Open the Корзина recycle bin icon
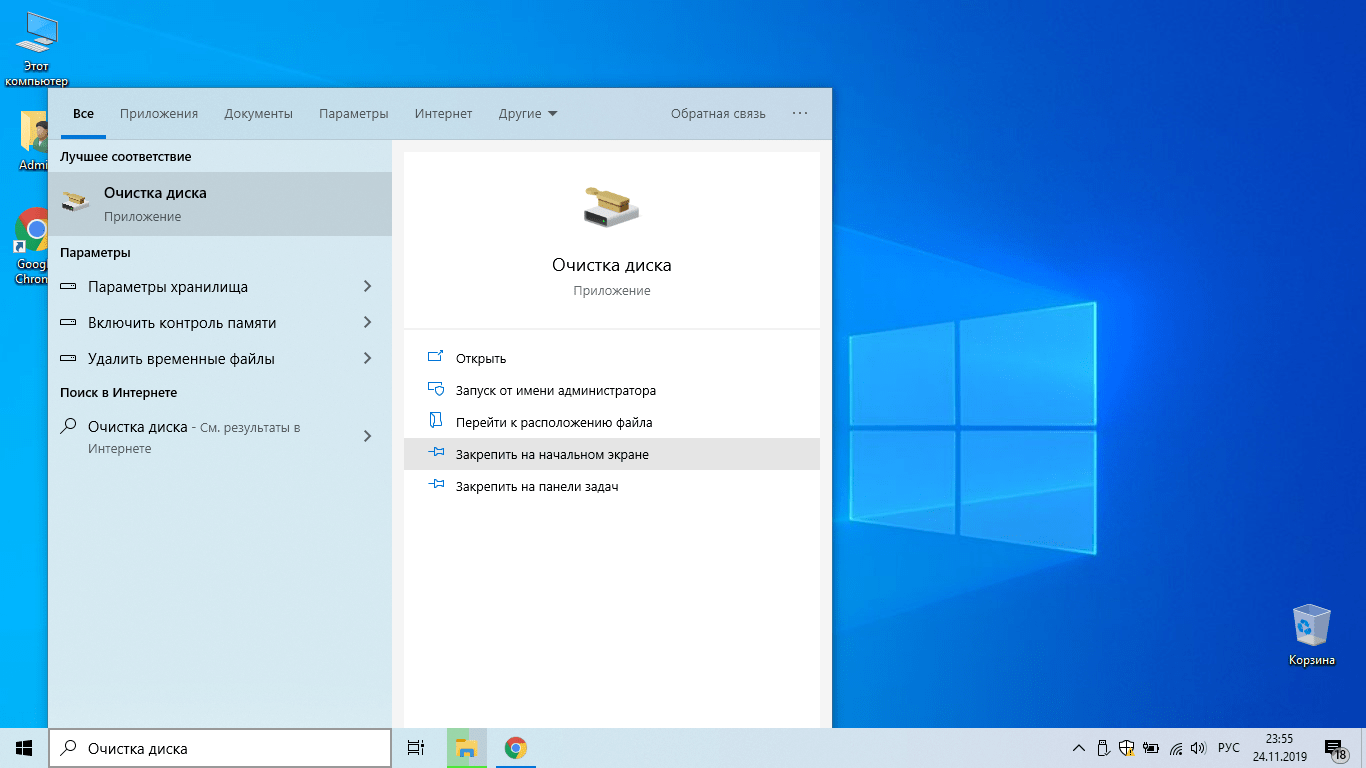Viewport: 1366px width, 768px height. point(1311,627)
